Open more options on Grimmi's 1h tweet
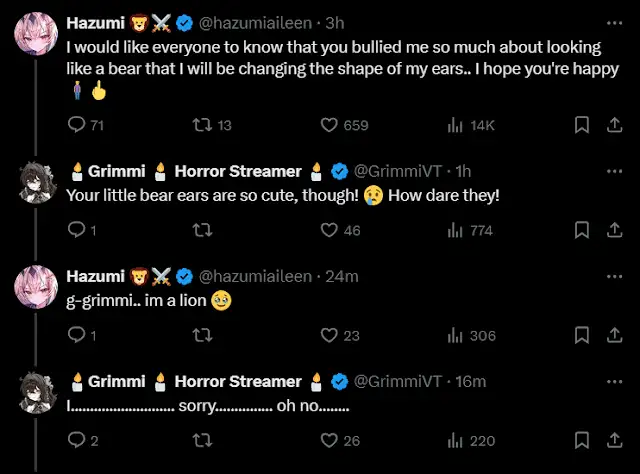 click(x=612, y=170)
